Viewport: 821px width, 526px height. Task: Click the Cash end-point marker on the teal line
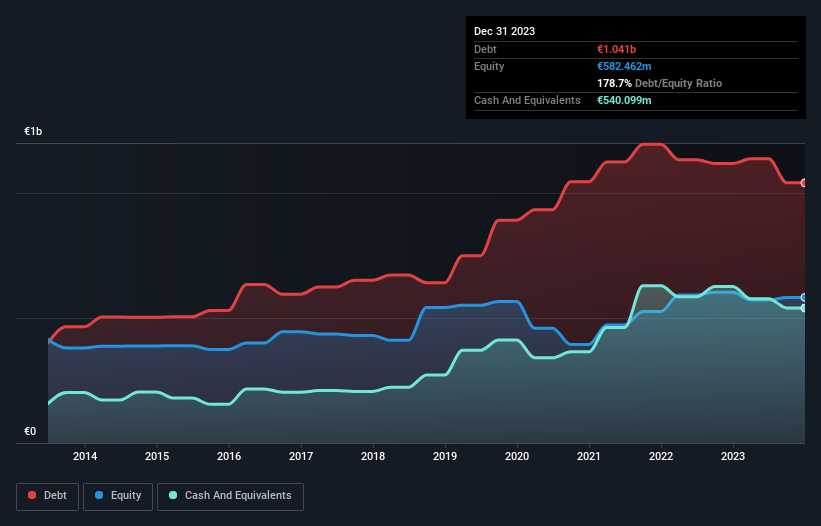pyautogui.click(x=804, y=308)
